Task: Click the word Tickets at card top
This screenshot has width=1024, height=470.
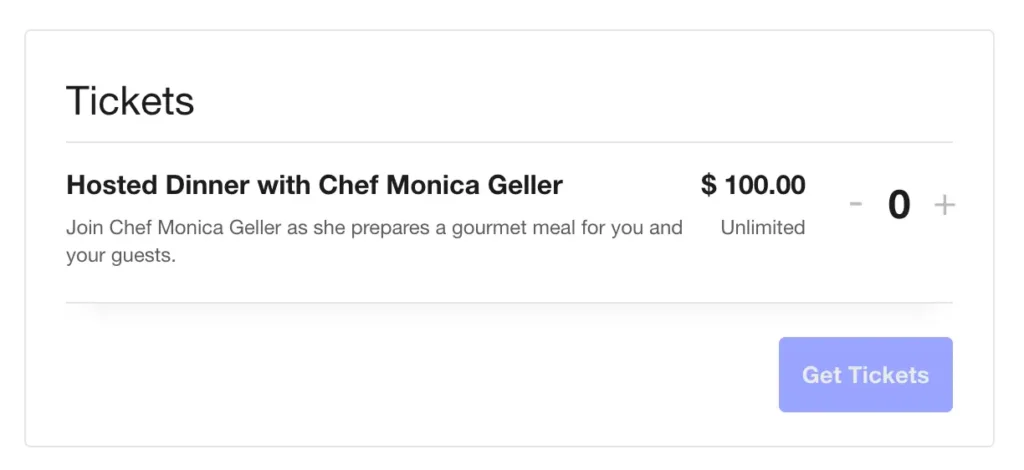Action: (130, 101)
